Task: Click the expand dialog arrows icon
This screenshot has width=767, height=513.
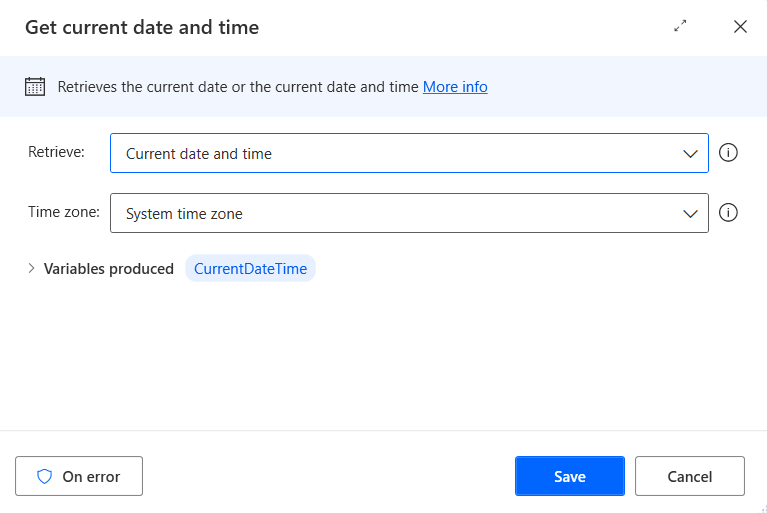Action: [681, 27]
